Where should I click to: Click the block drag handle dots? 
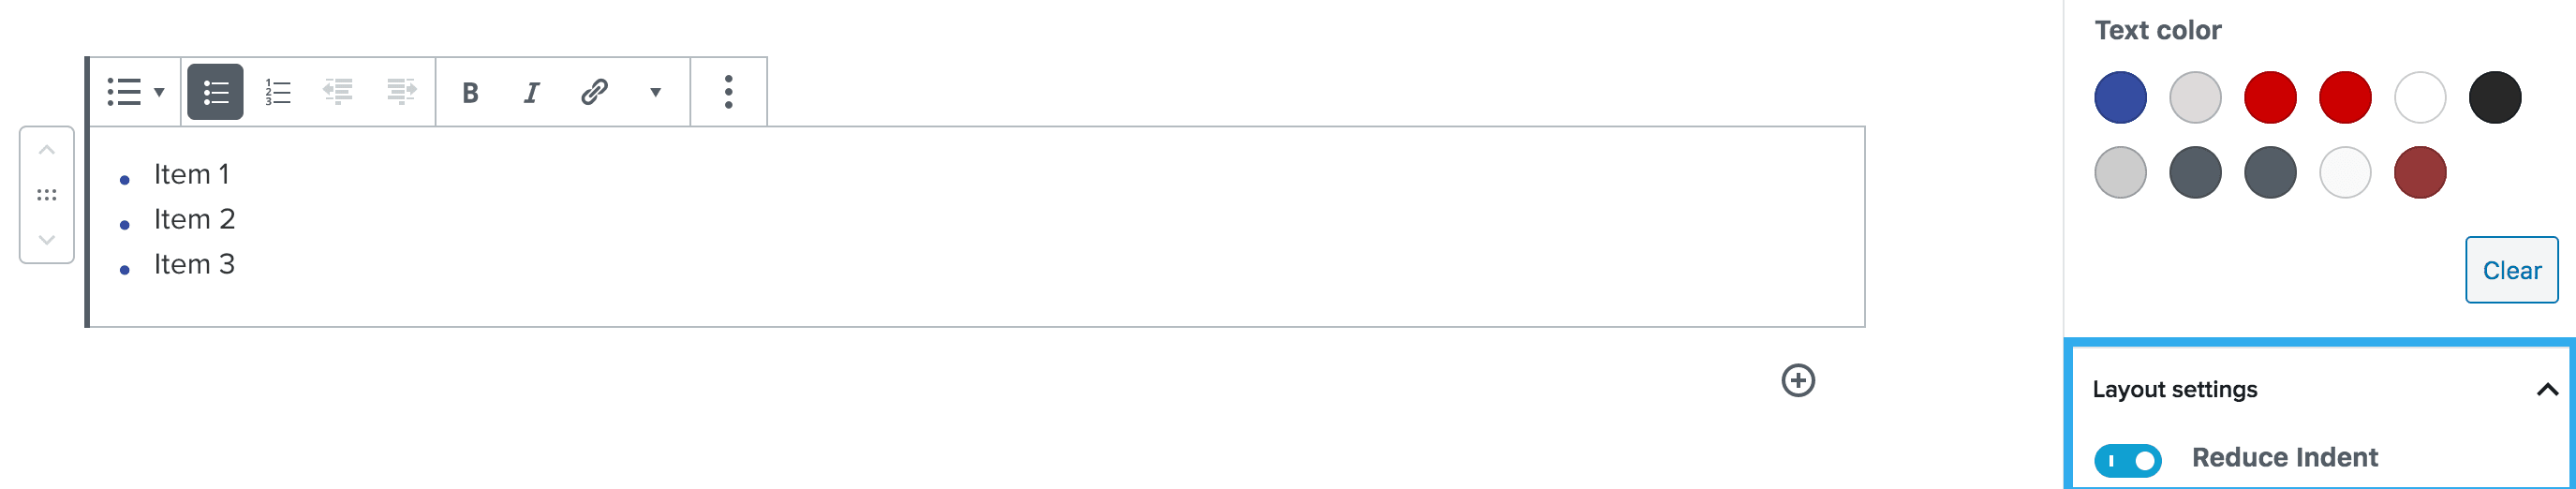point(47,195)
